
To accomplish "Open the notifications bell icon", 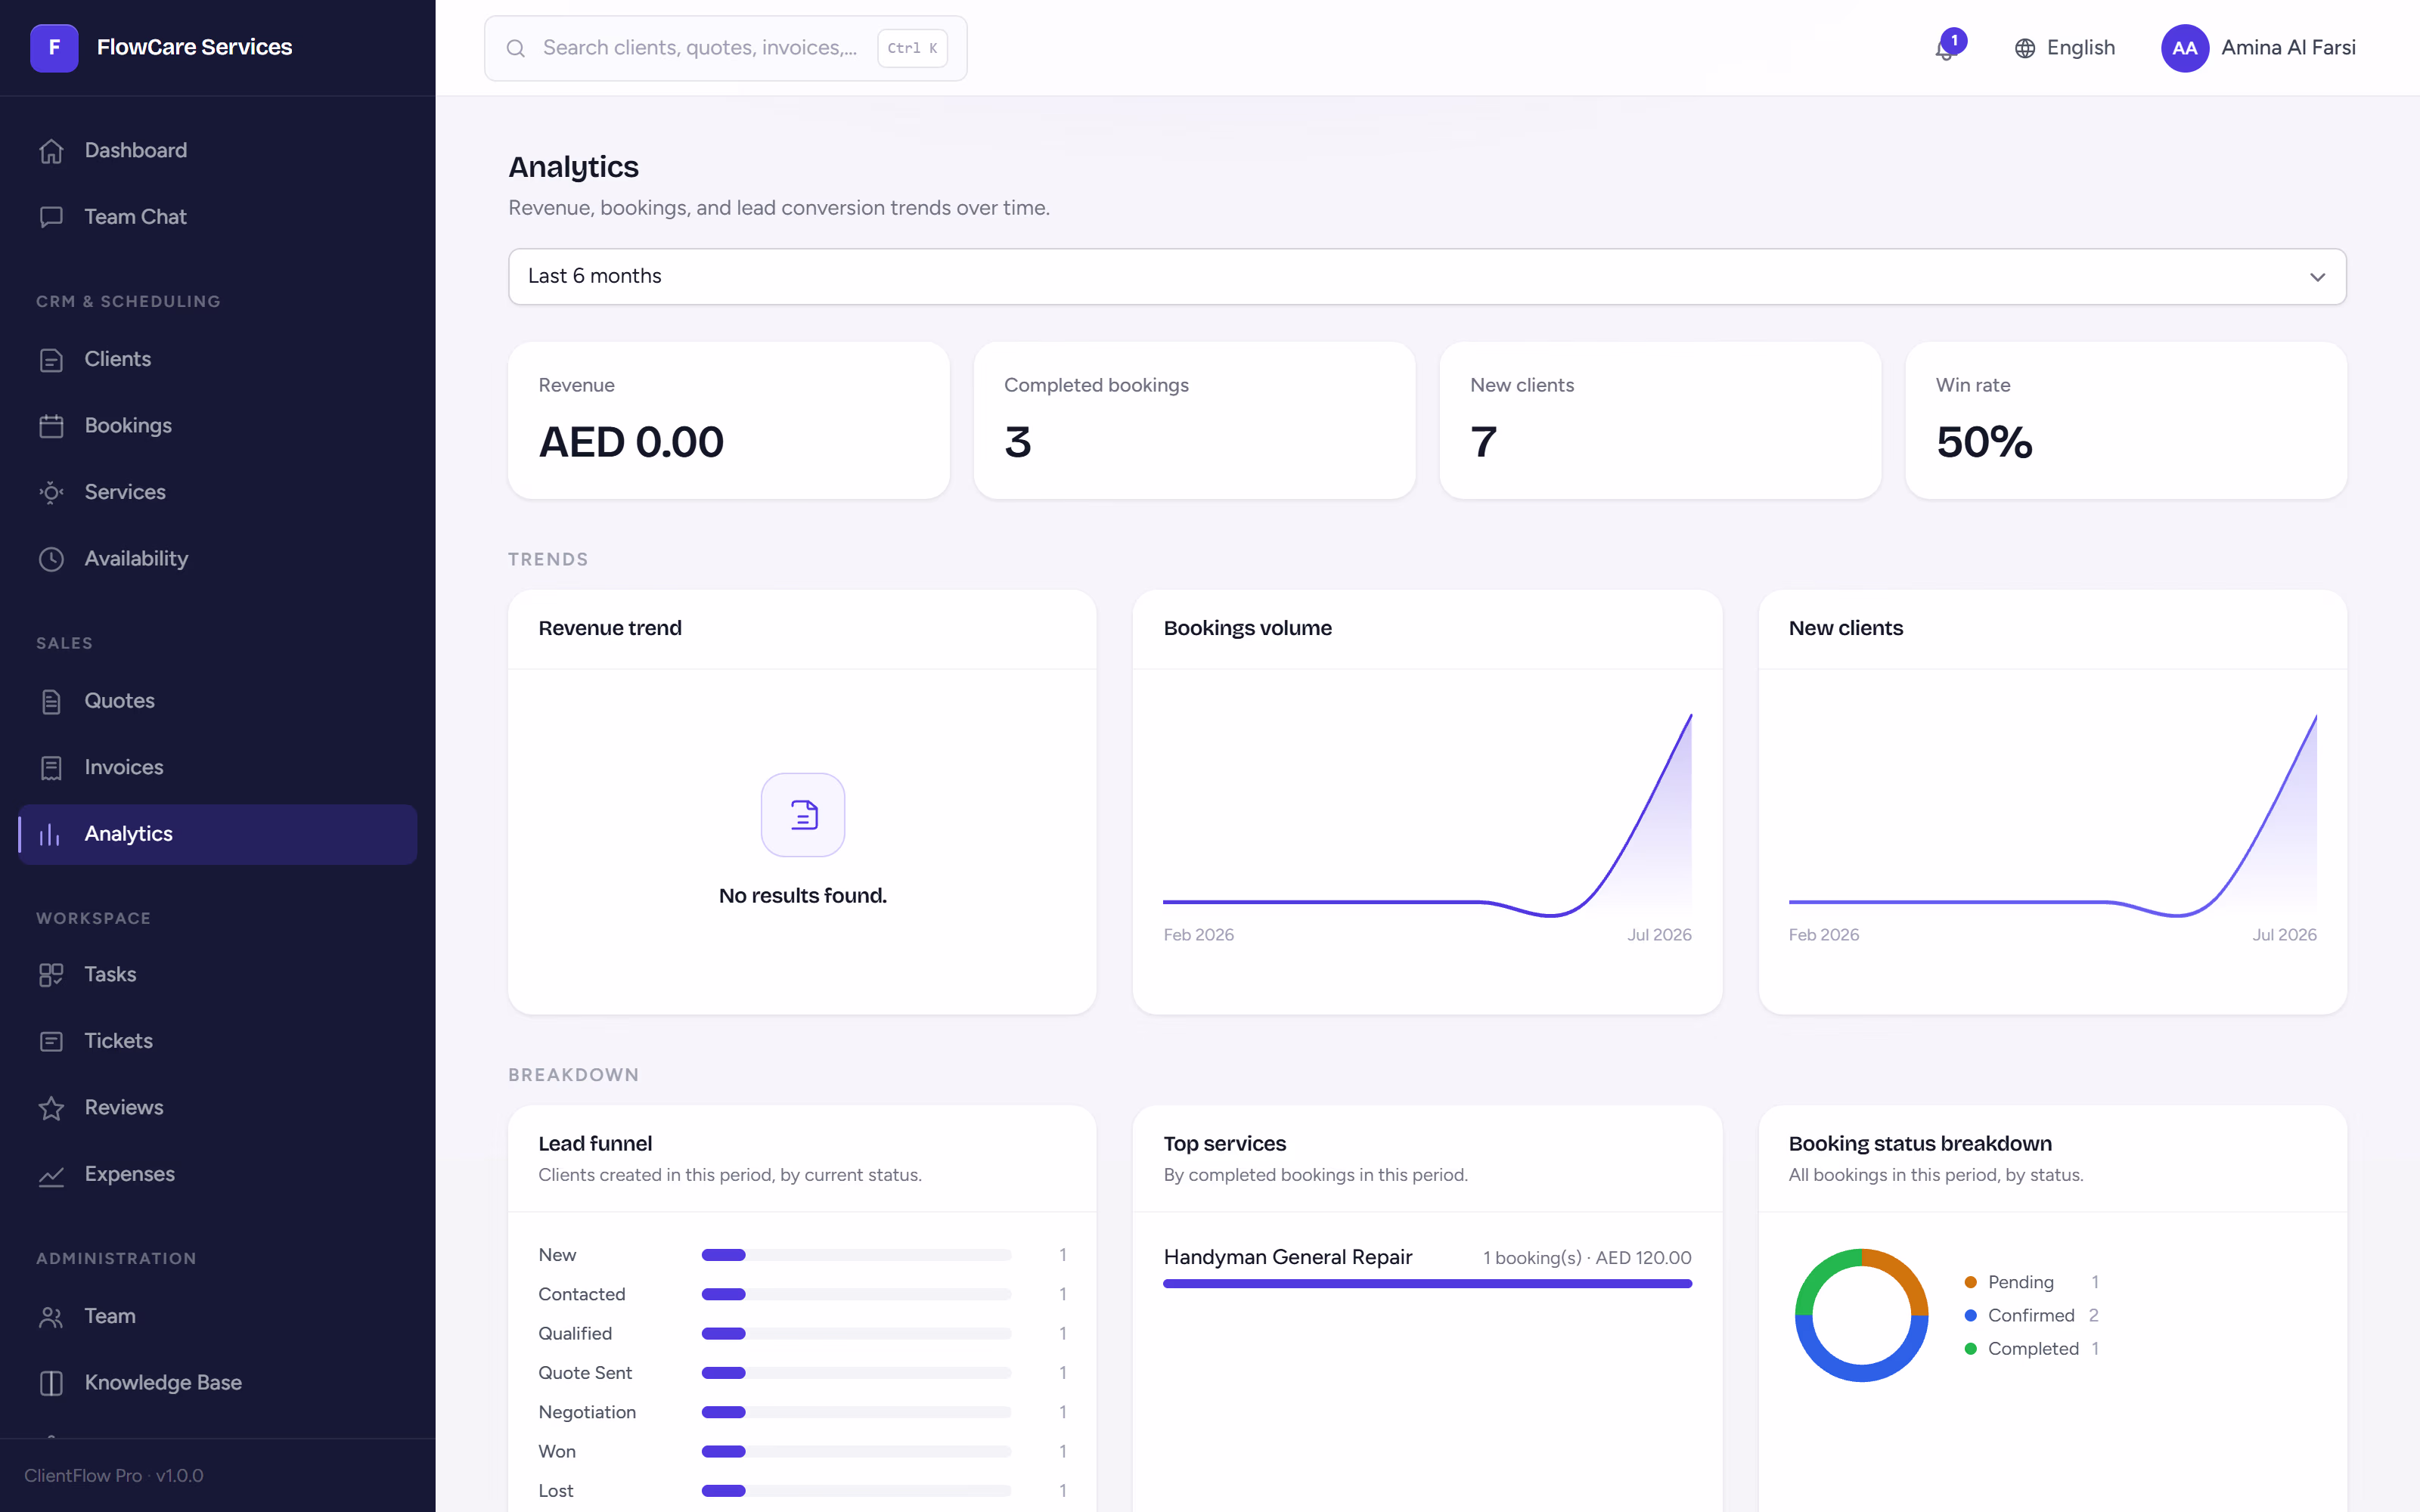I will [1945, 48].
